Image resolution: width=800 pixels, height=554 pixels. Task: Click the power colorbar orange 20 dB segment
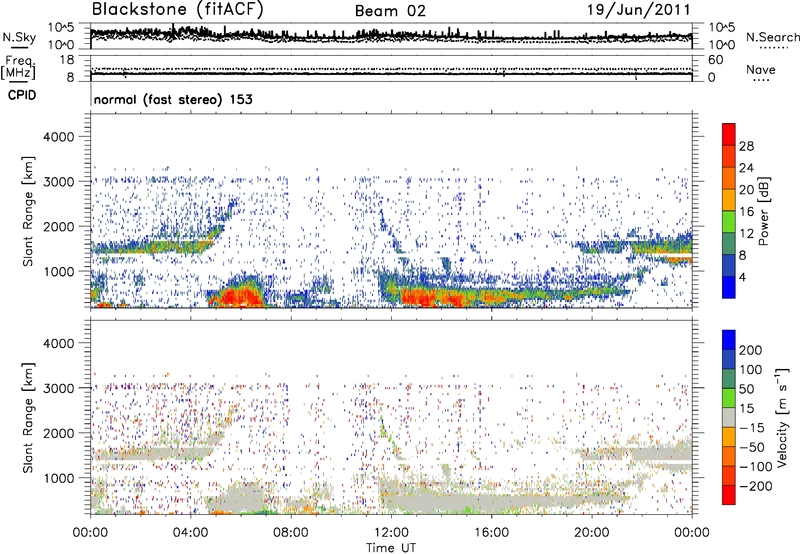click(729, 179)
